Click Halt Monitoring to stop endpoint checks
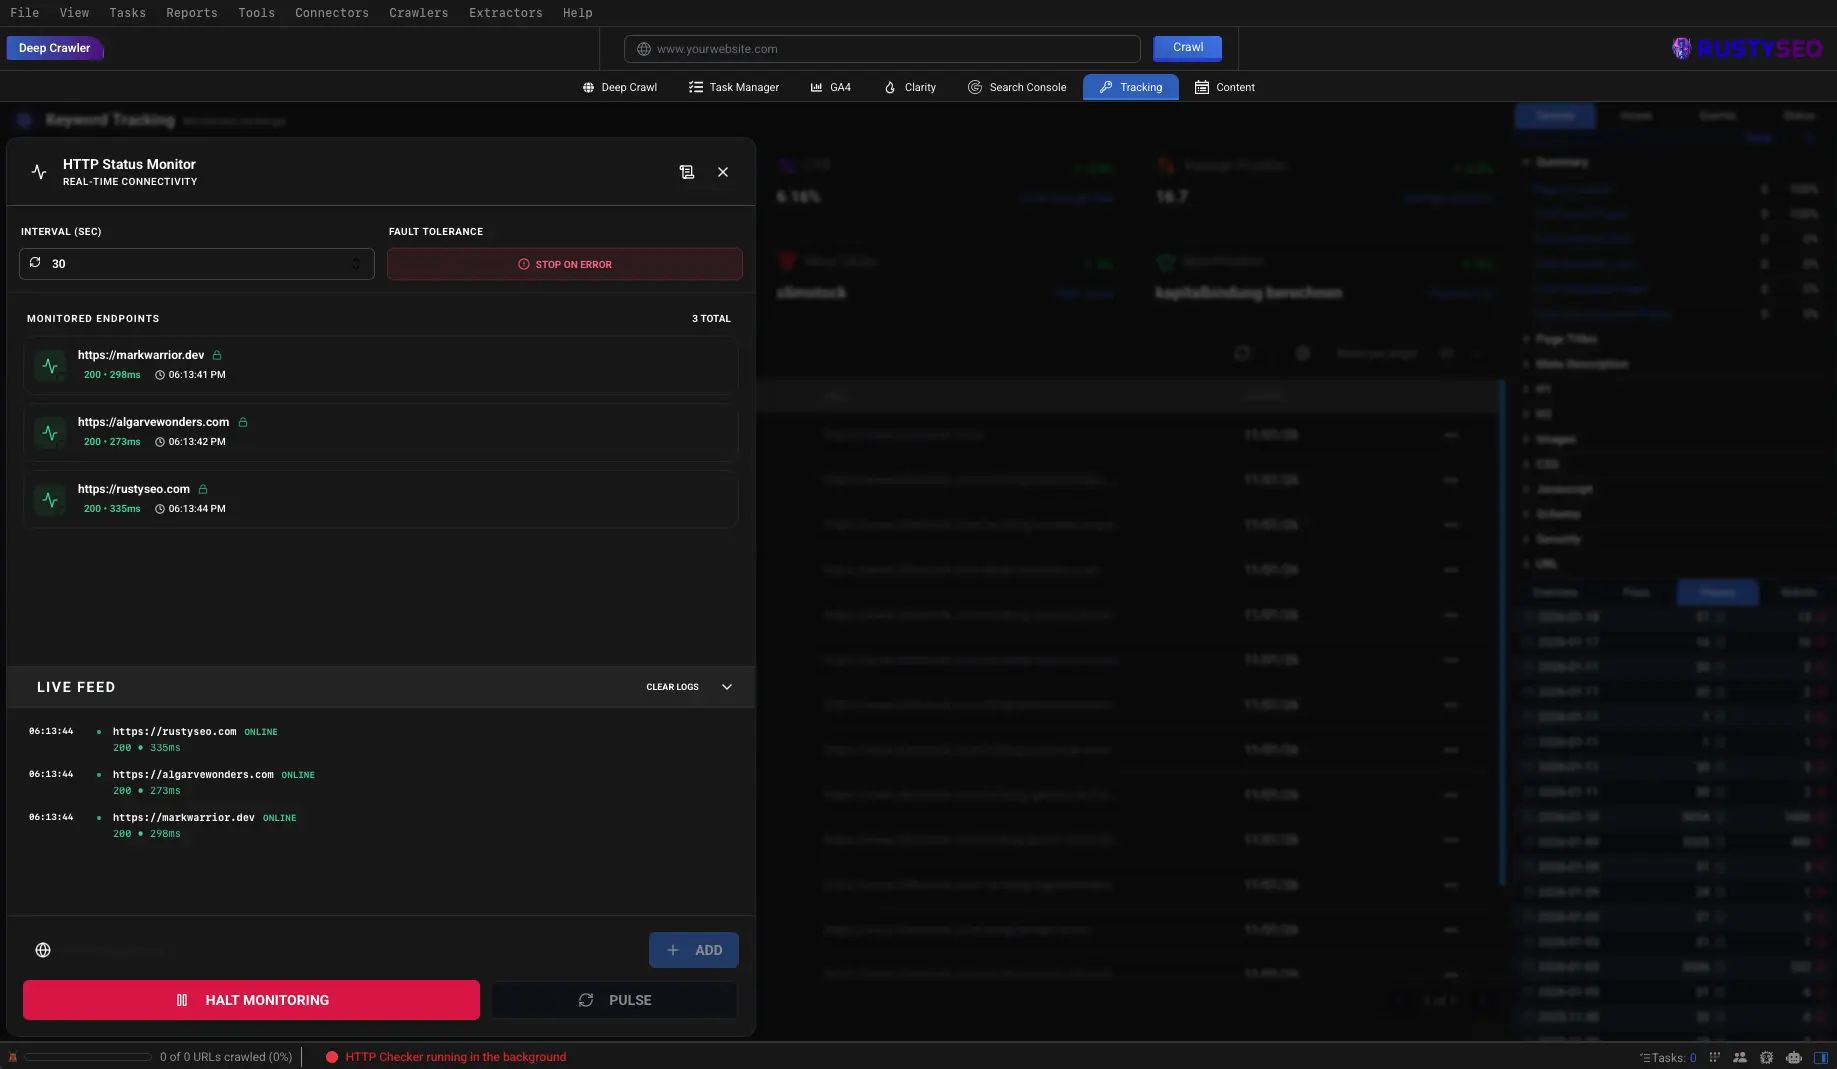 [x=250, y=1000]
